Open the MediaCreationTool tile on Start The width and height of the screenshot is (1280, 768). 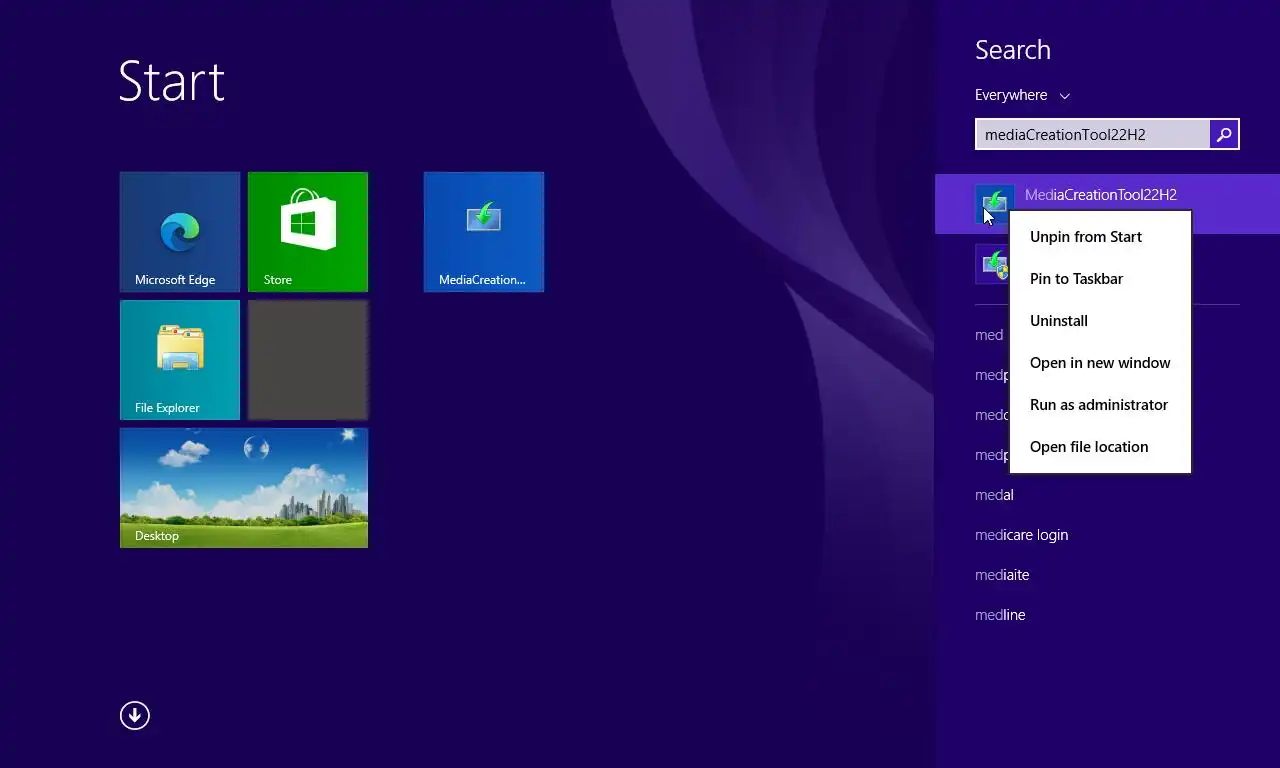tap(484, 232)
